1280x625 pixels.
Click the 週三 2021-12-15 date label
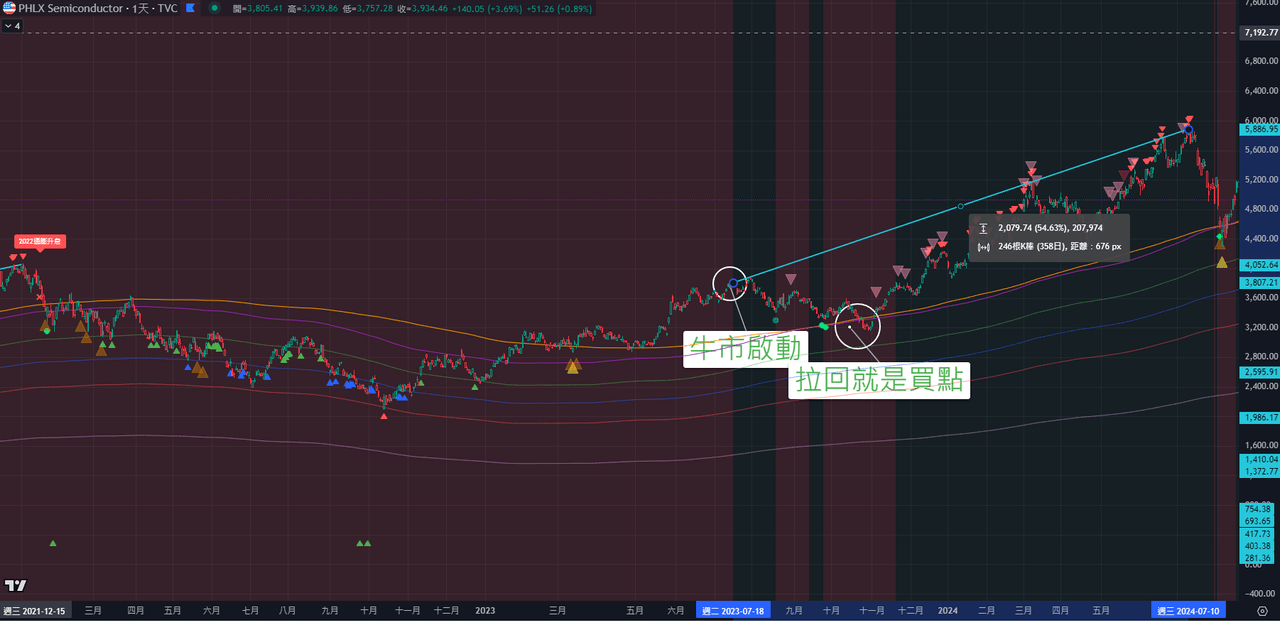[x=34, y=611]
